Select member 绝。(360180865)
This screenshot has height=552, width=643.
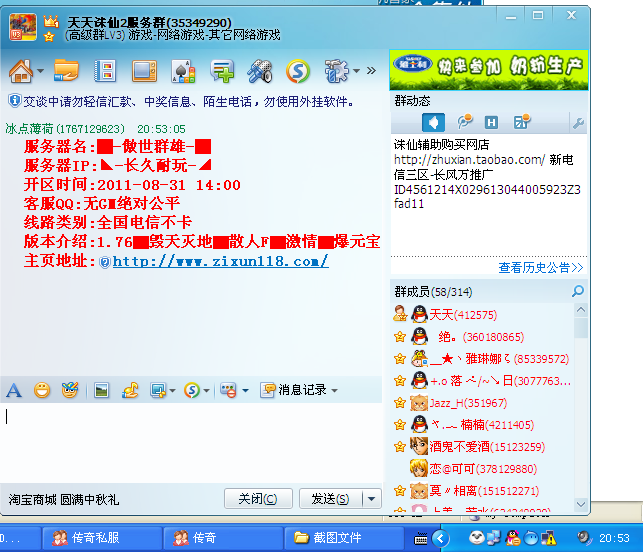481,337
